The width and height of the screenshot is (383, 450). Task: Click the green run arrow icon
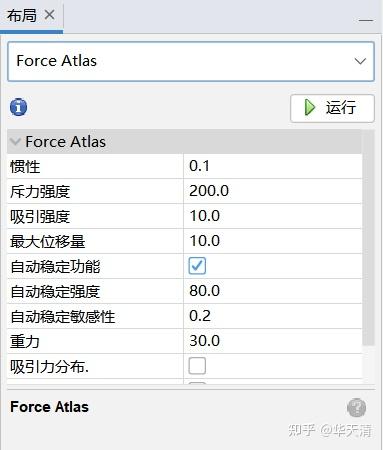(x=310, y=108)
